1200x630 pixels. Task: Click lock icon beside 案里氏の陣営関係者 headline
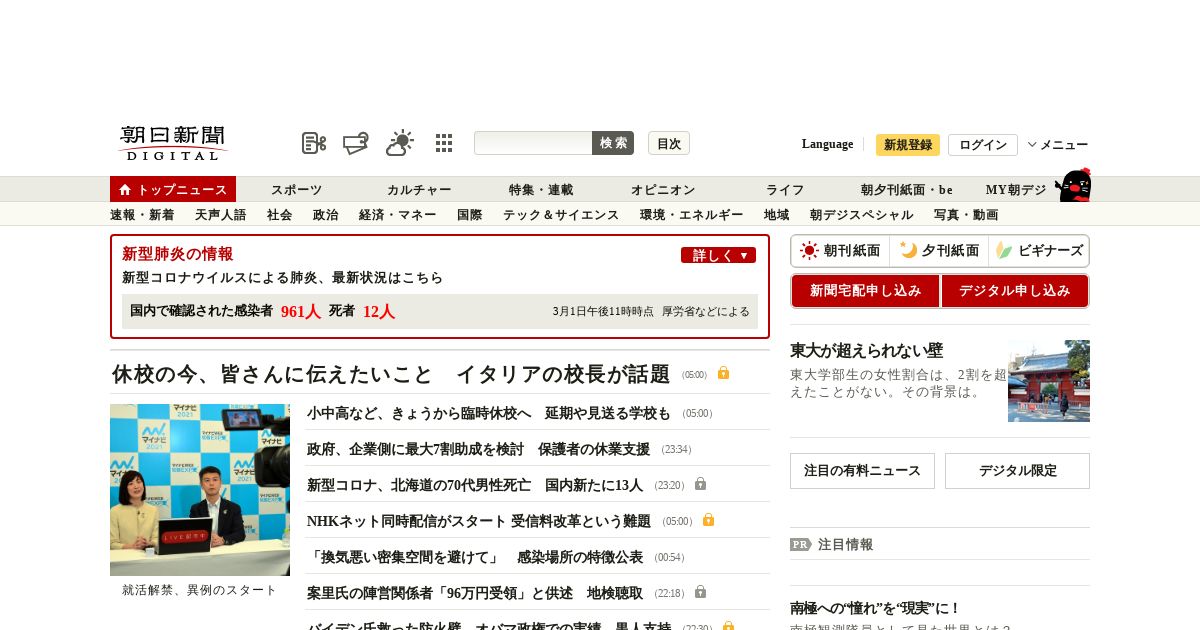pyautogui.click(x=700, y=592)
